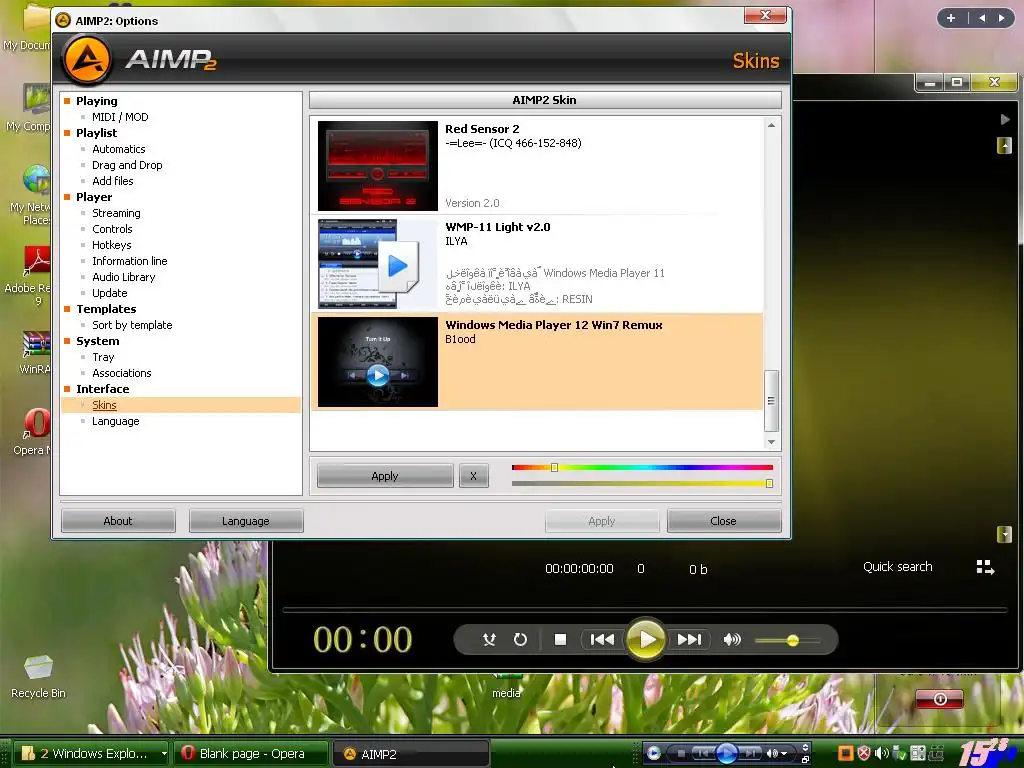The image size is (1024, 768).
Task: Select Windows Media Player 12 Win7 Remux thumbnail
Action: click(x=377, y=362)
